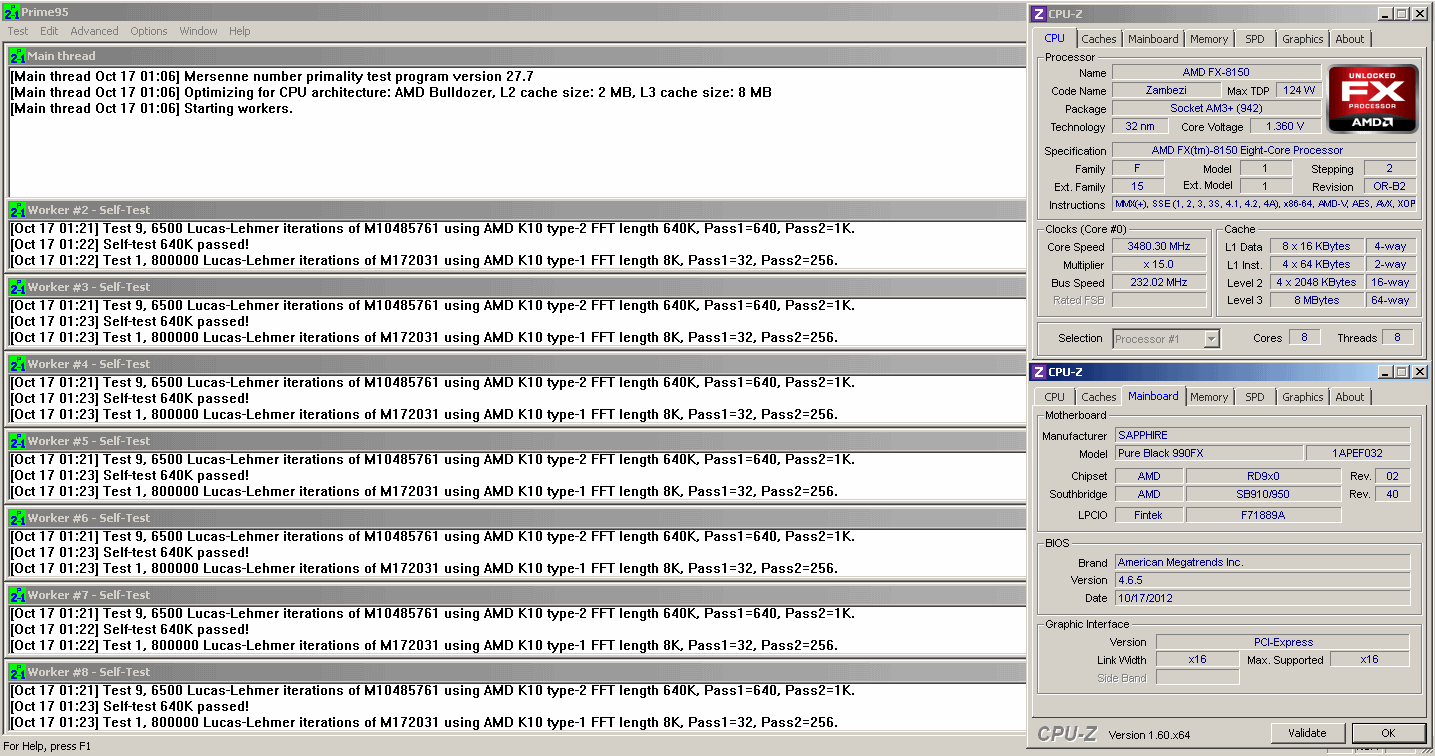This screenshot has height=756, width=1435.
Task: Click the Model field Pure Black 990FX
Action: [x=1209, y=453]
